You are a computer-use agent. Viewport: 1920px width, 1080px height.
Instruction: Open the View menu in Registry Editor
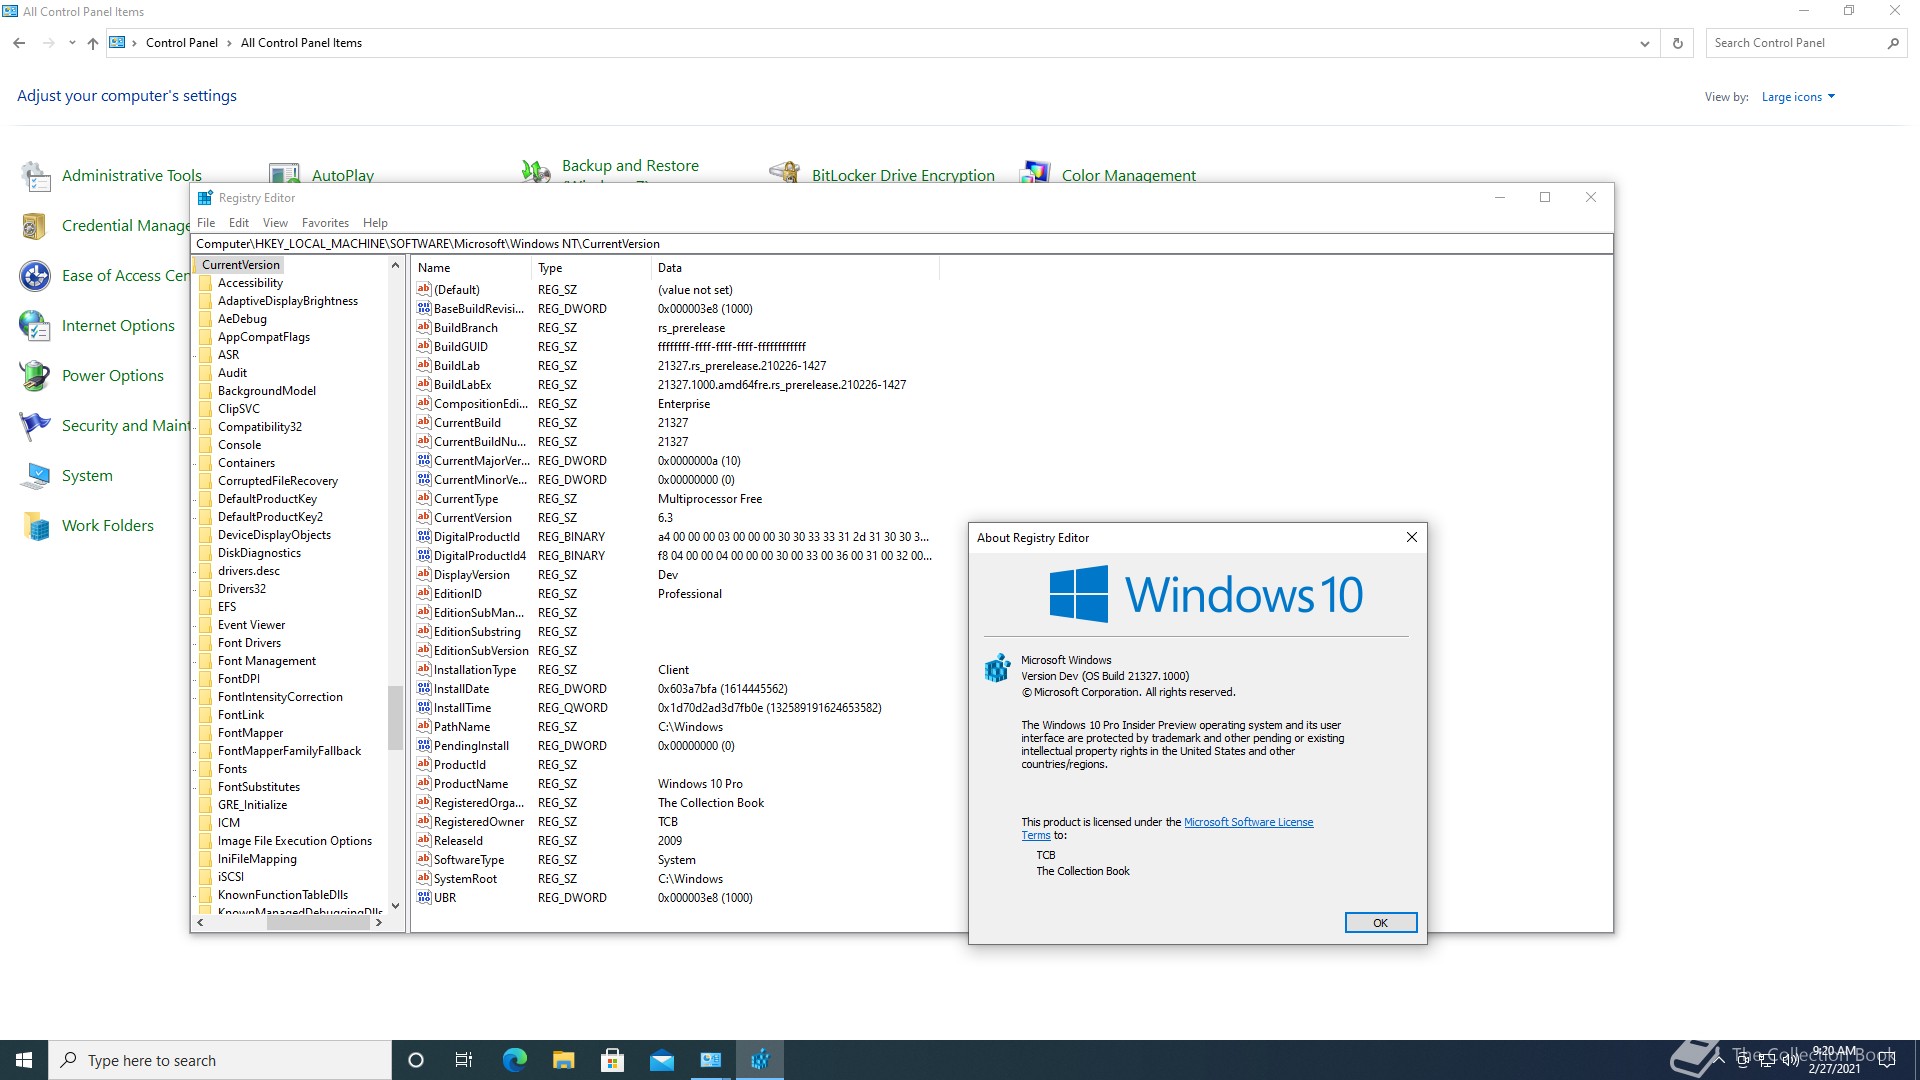coord(275,223)
